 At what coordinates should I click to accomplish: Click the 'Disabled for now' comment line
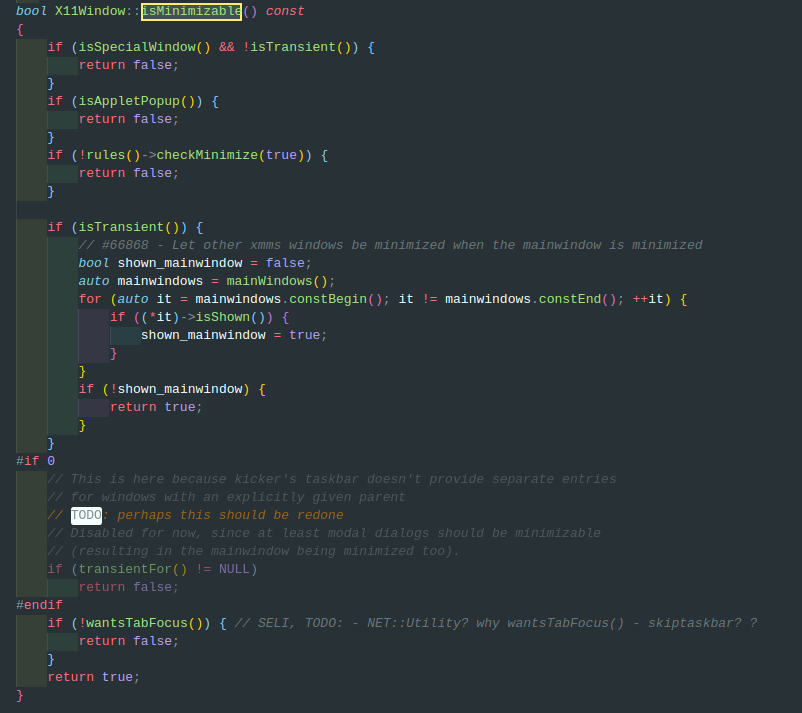(x=324, y=533)
